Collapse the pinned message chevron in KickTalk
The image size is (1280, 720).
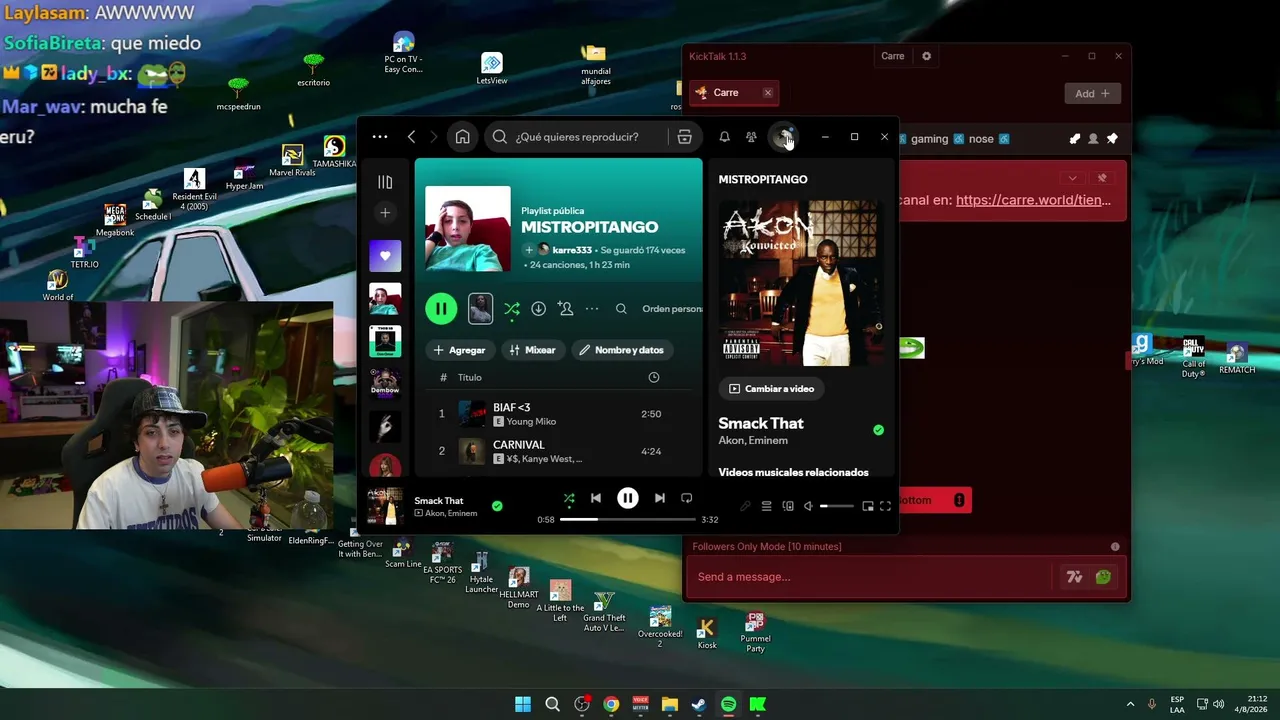point(1072,178)
